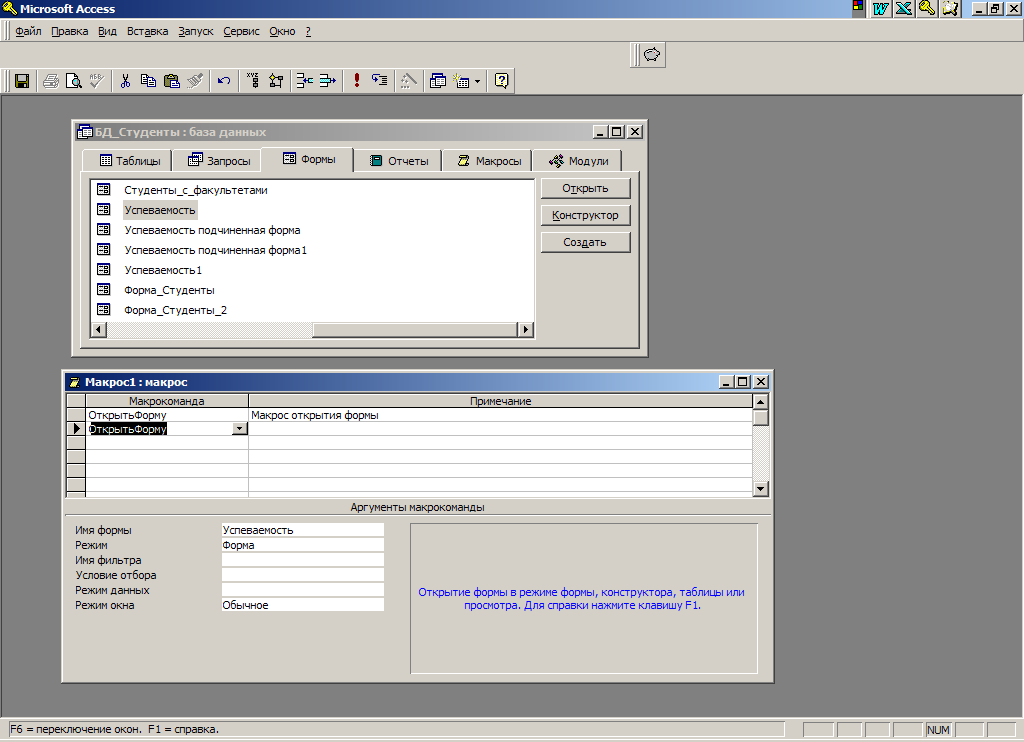Click the Format Painter brush icon

195,81
